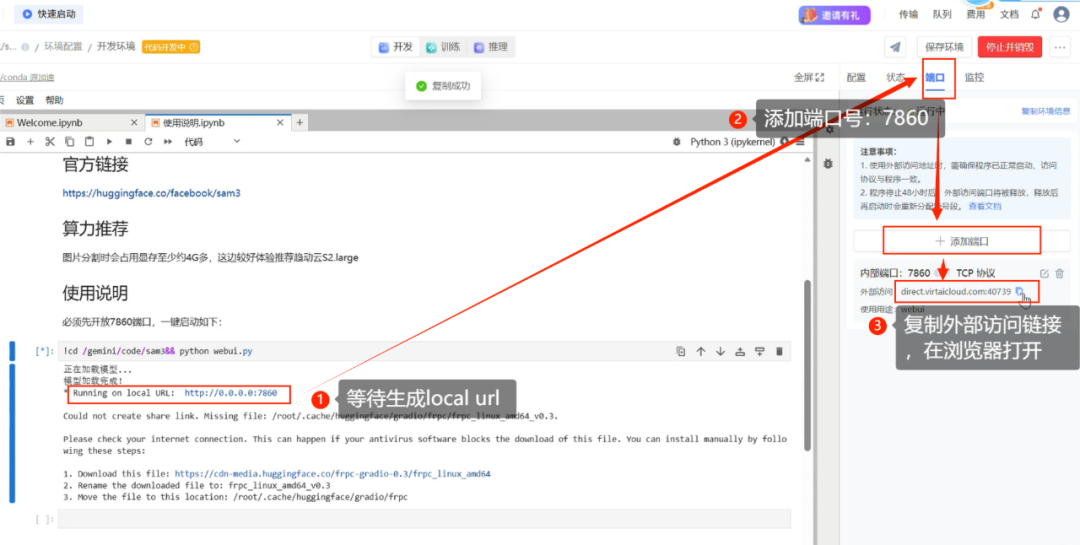This screenshot has width=1080, height=545.
Task: Switch to the 推理 mode tab
Action: pos(490,47)
